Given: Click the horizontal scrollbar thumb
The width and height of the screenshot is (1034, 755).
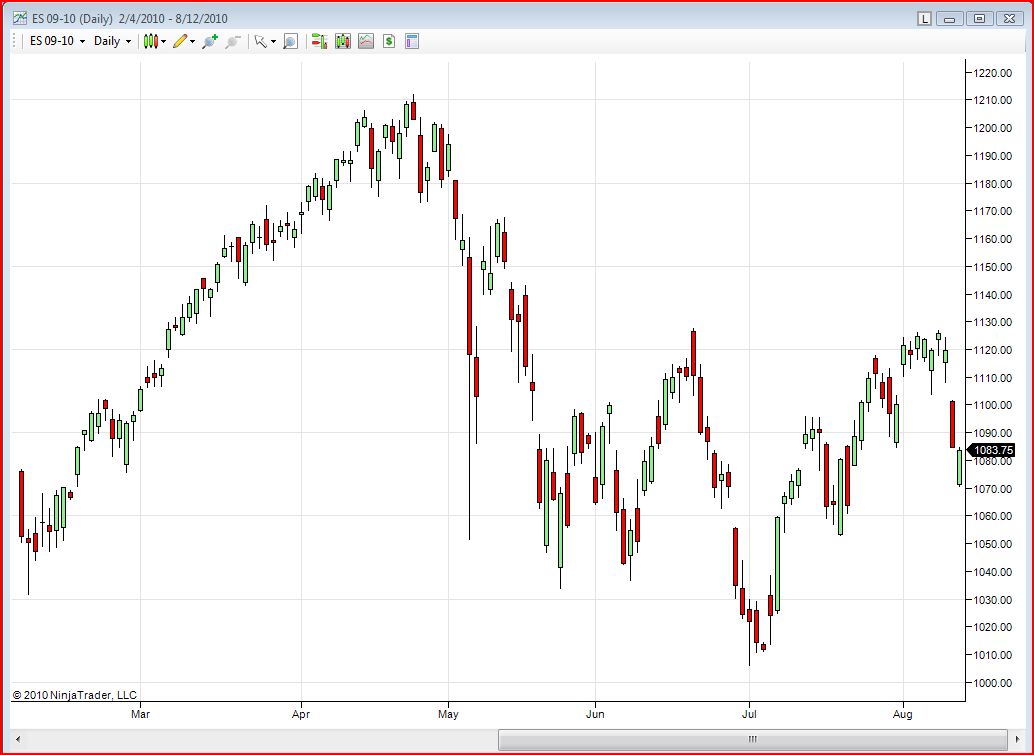Looking at the screenshot, I should pyautogui.click(x=752, y=739).
